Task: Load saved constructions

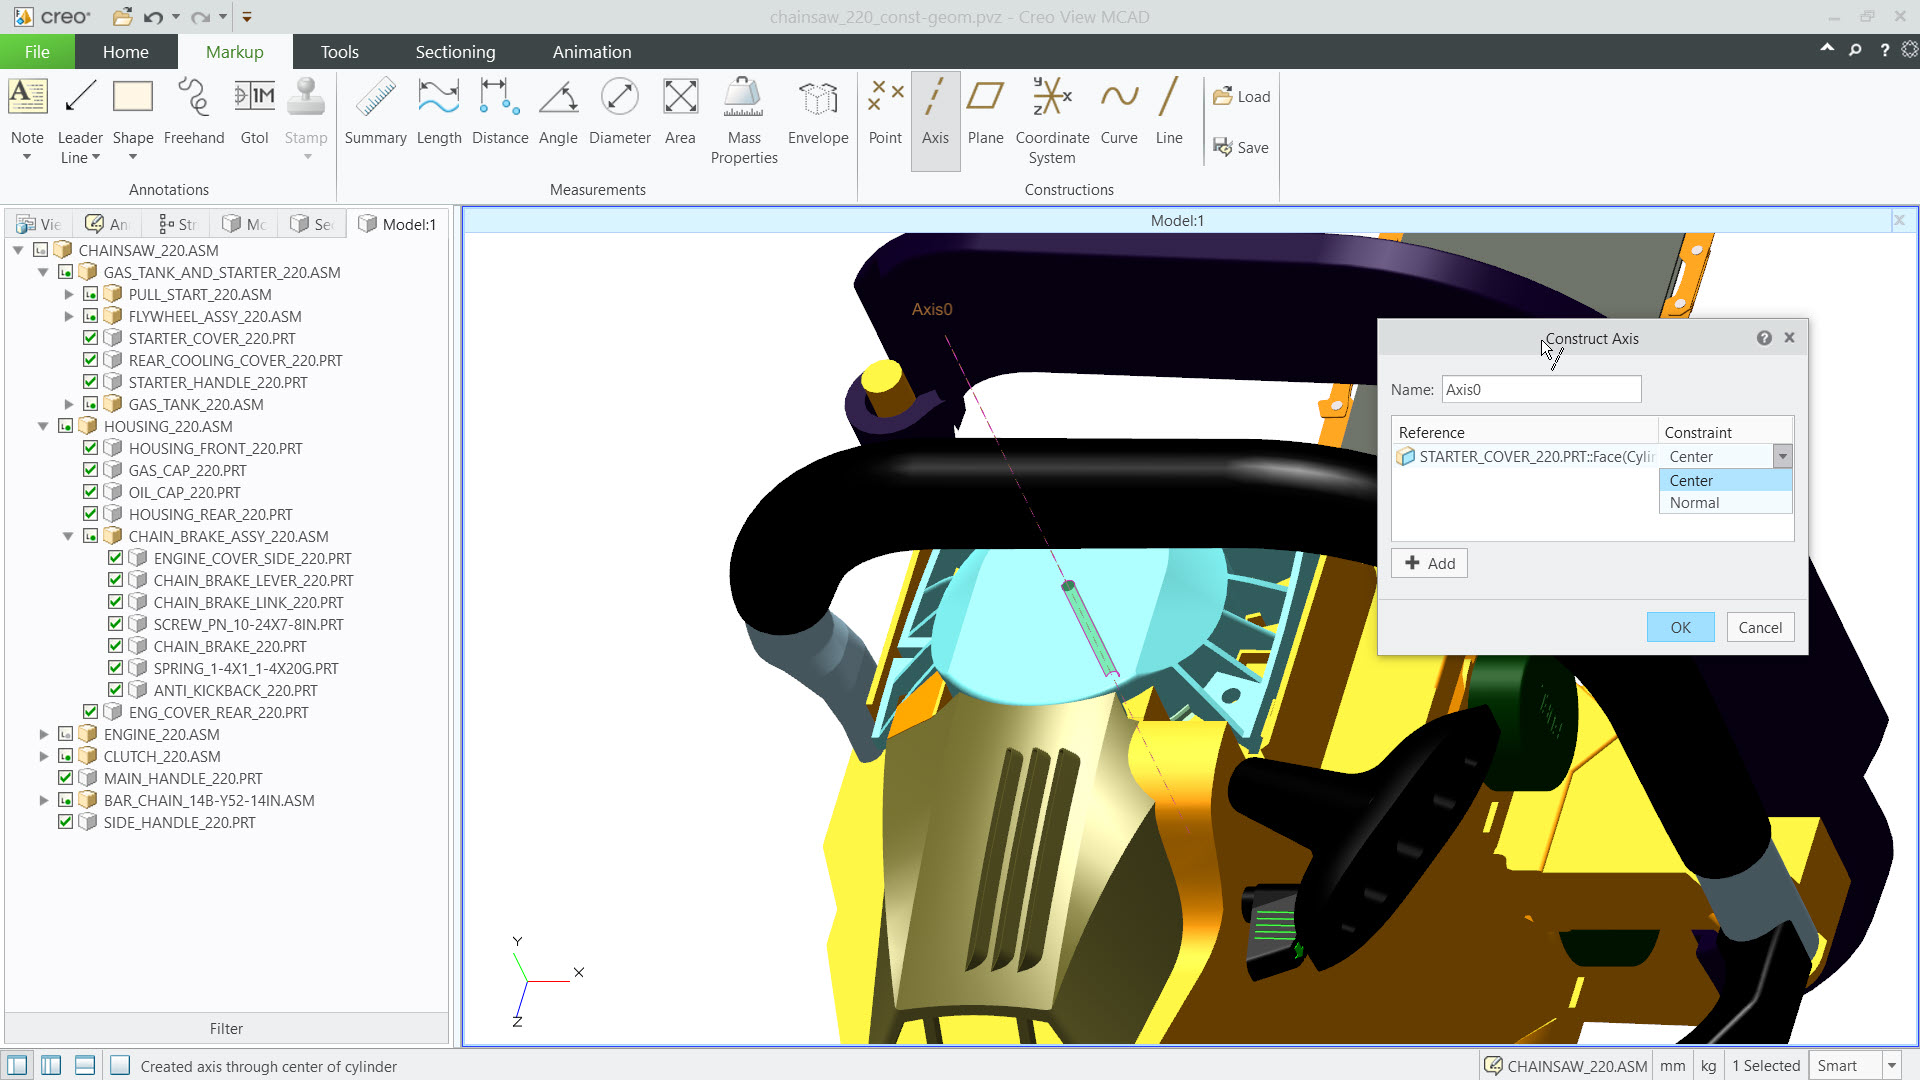Action: click(1241, 97)
